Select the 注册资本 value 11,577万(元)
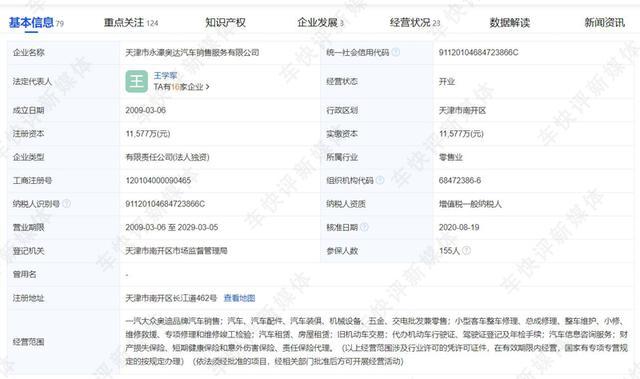Viewport: 640px width, 379px height. (148, 134)
